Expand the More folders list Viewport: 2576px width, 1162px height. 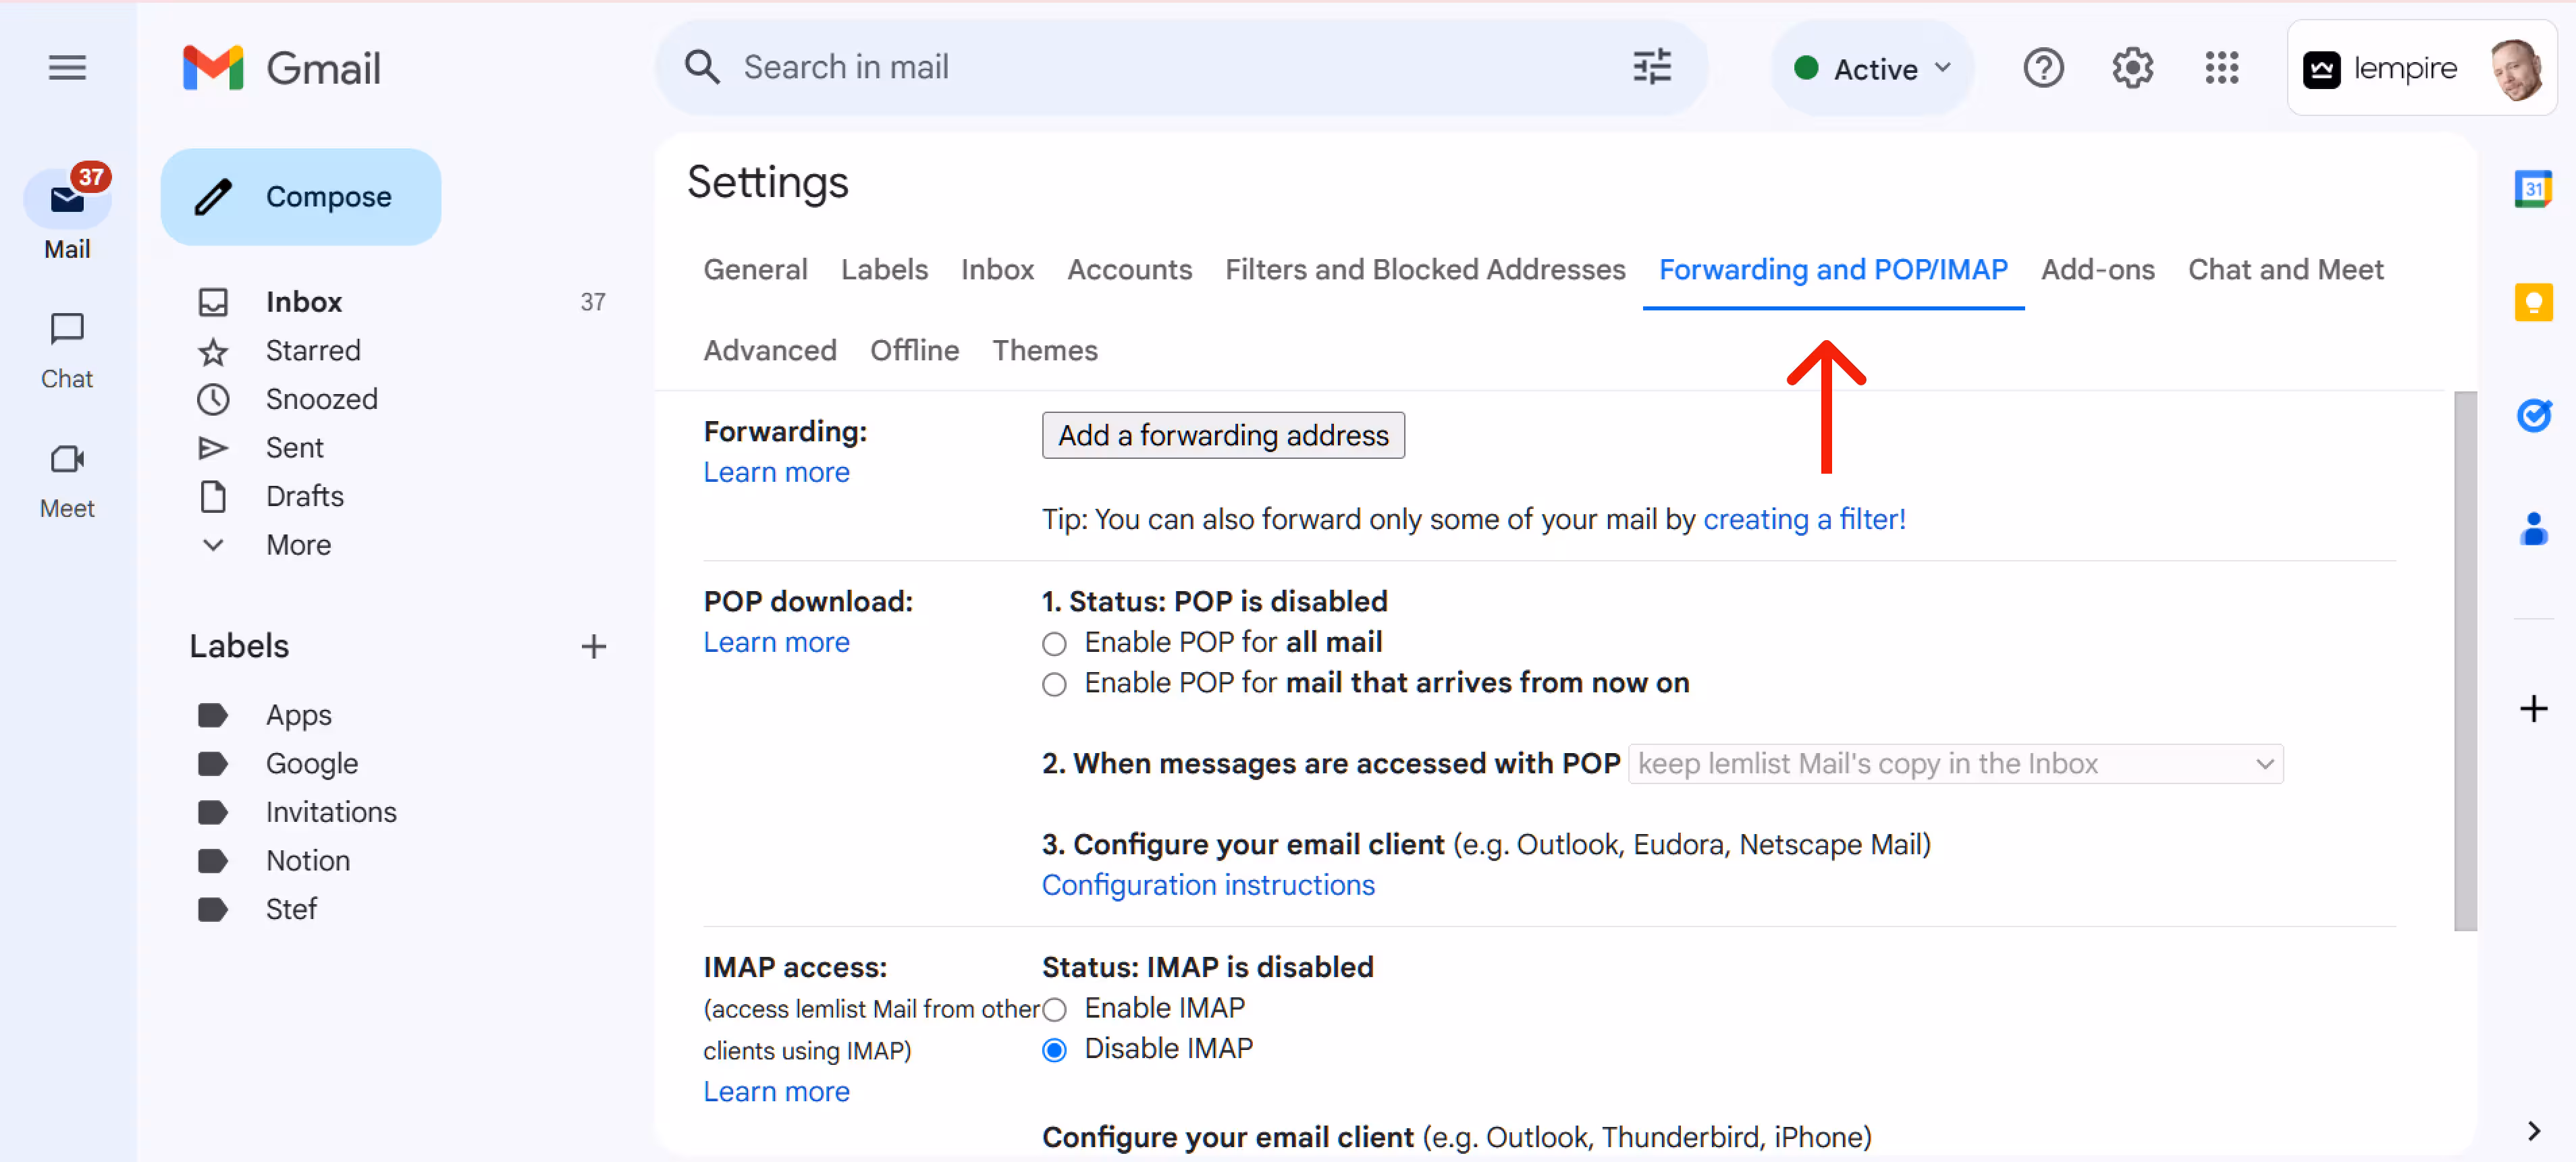(x=297, y=545)
